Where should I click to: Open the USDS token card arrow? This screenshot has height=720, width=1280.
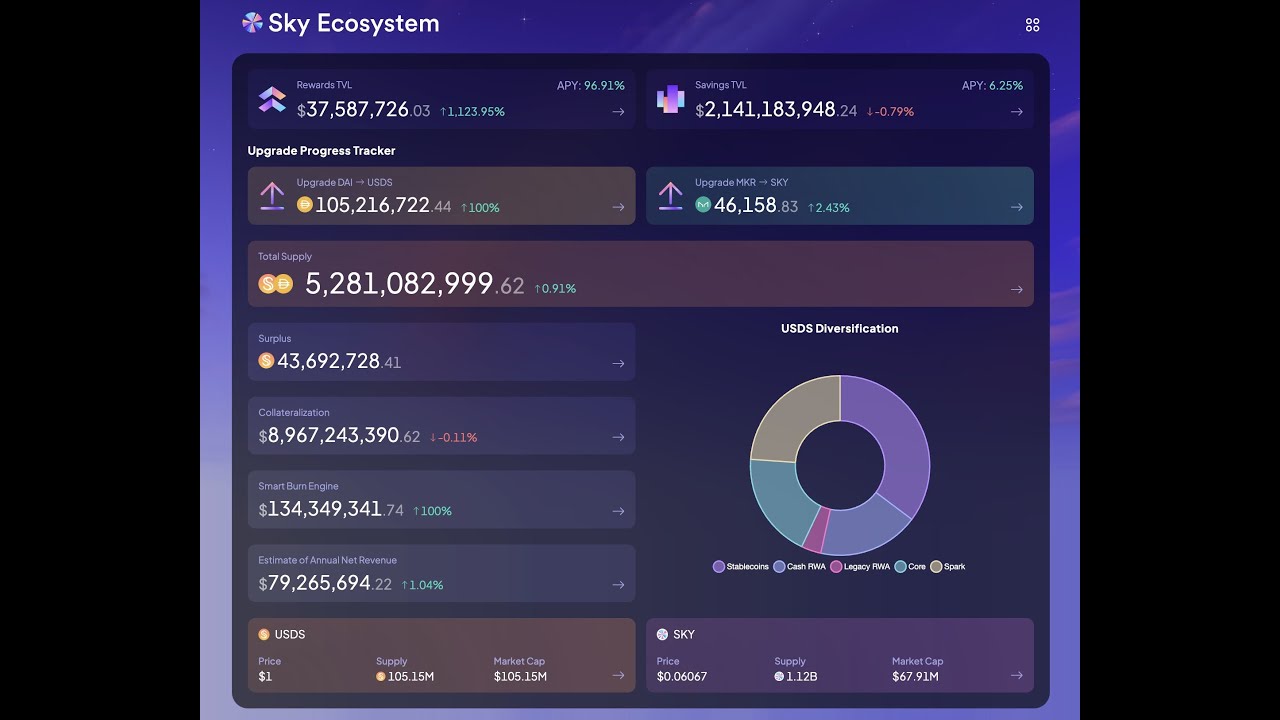(x=618, y=675)
